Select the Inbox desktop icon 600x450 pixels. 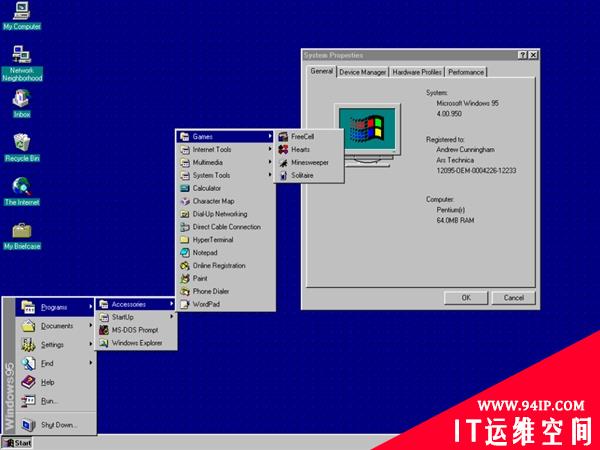coord(21,104)
